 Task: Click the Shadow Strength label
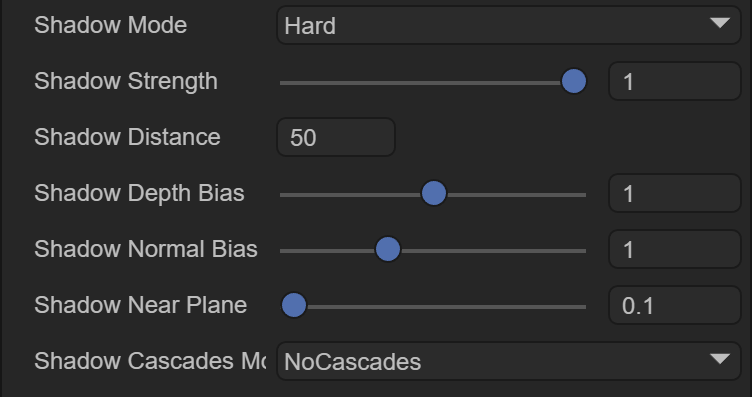[x=126, y=81]
